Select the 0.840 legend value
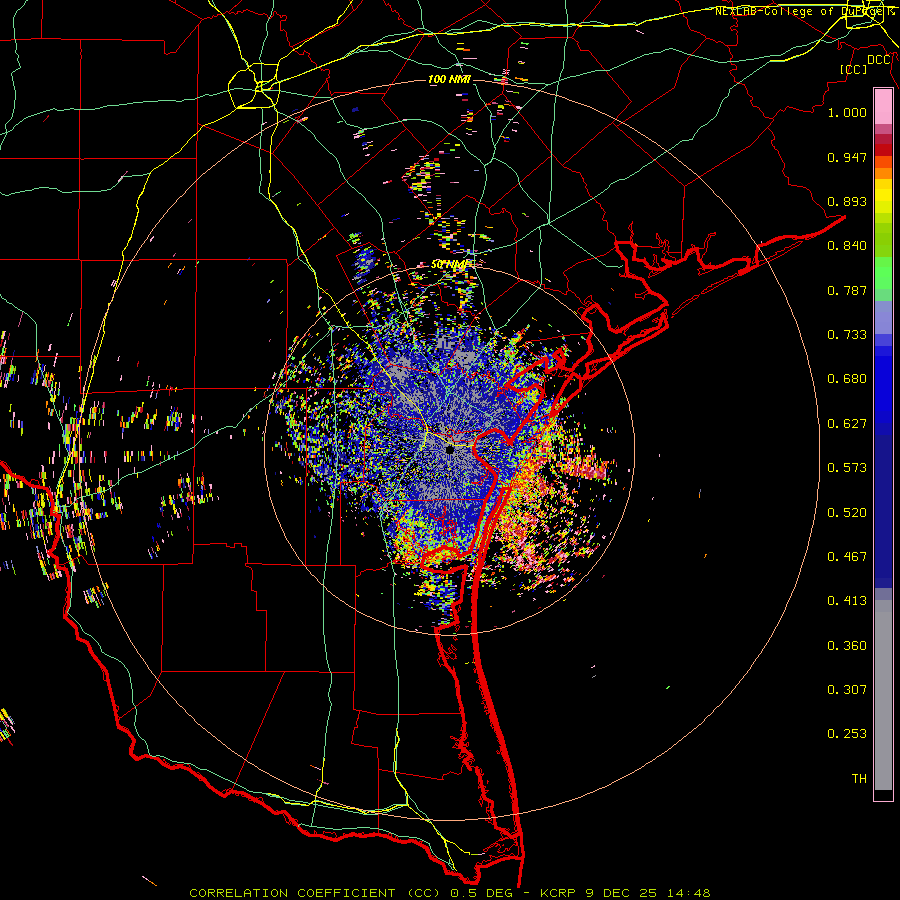This screenshot has height=900, width=900. (x=847, y=246)
